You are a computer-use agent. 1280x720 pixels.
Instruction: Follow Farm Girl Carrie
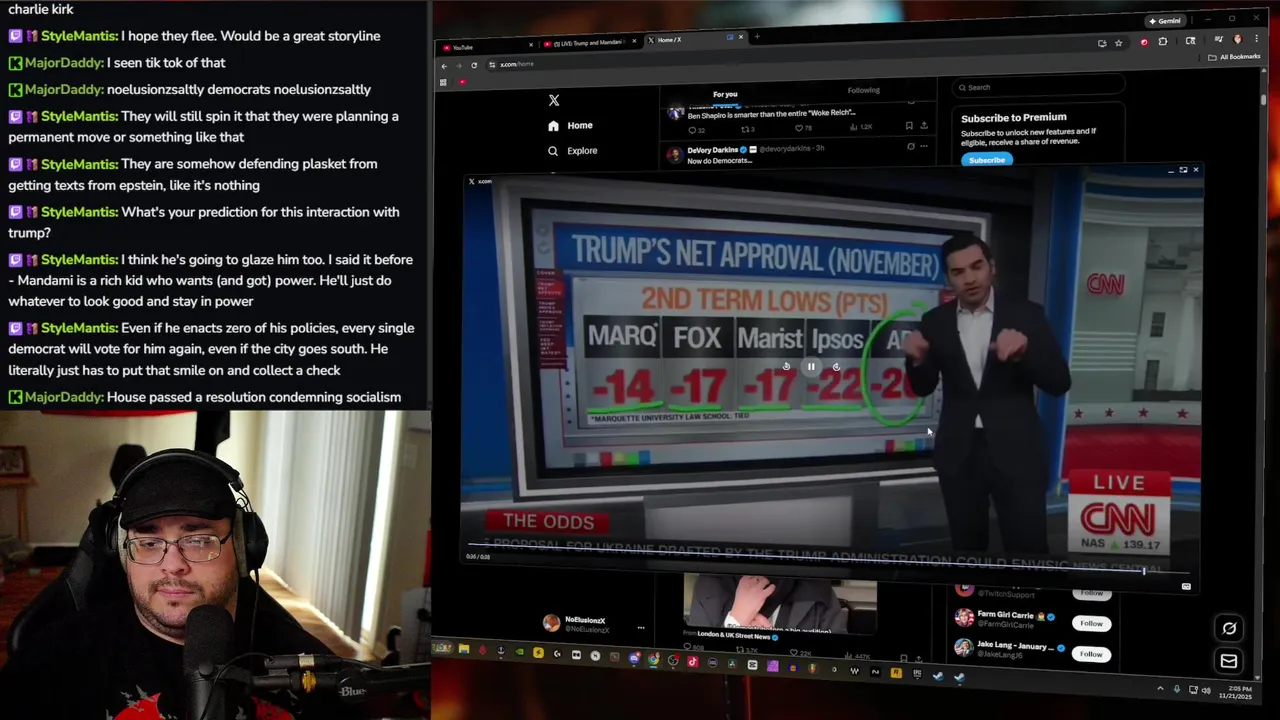pos(1091,623)
